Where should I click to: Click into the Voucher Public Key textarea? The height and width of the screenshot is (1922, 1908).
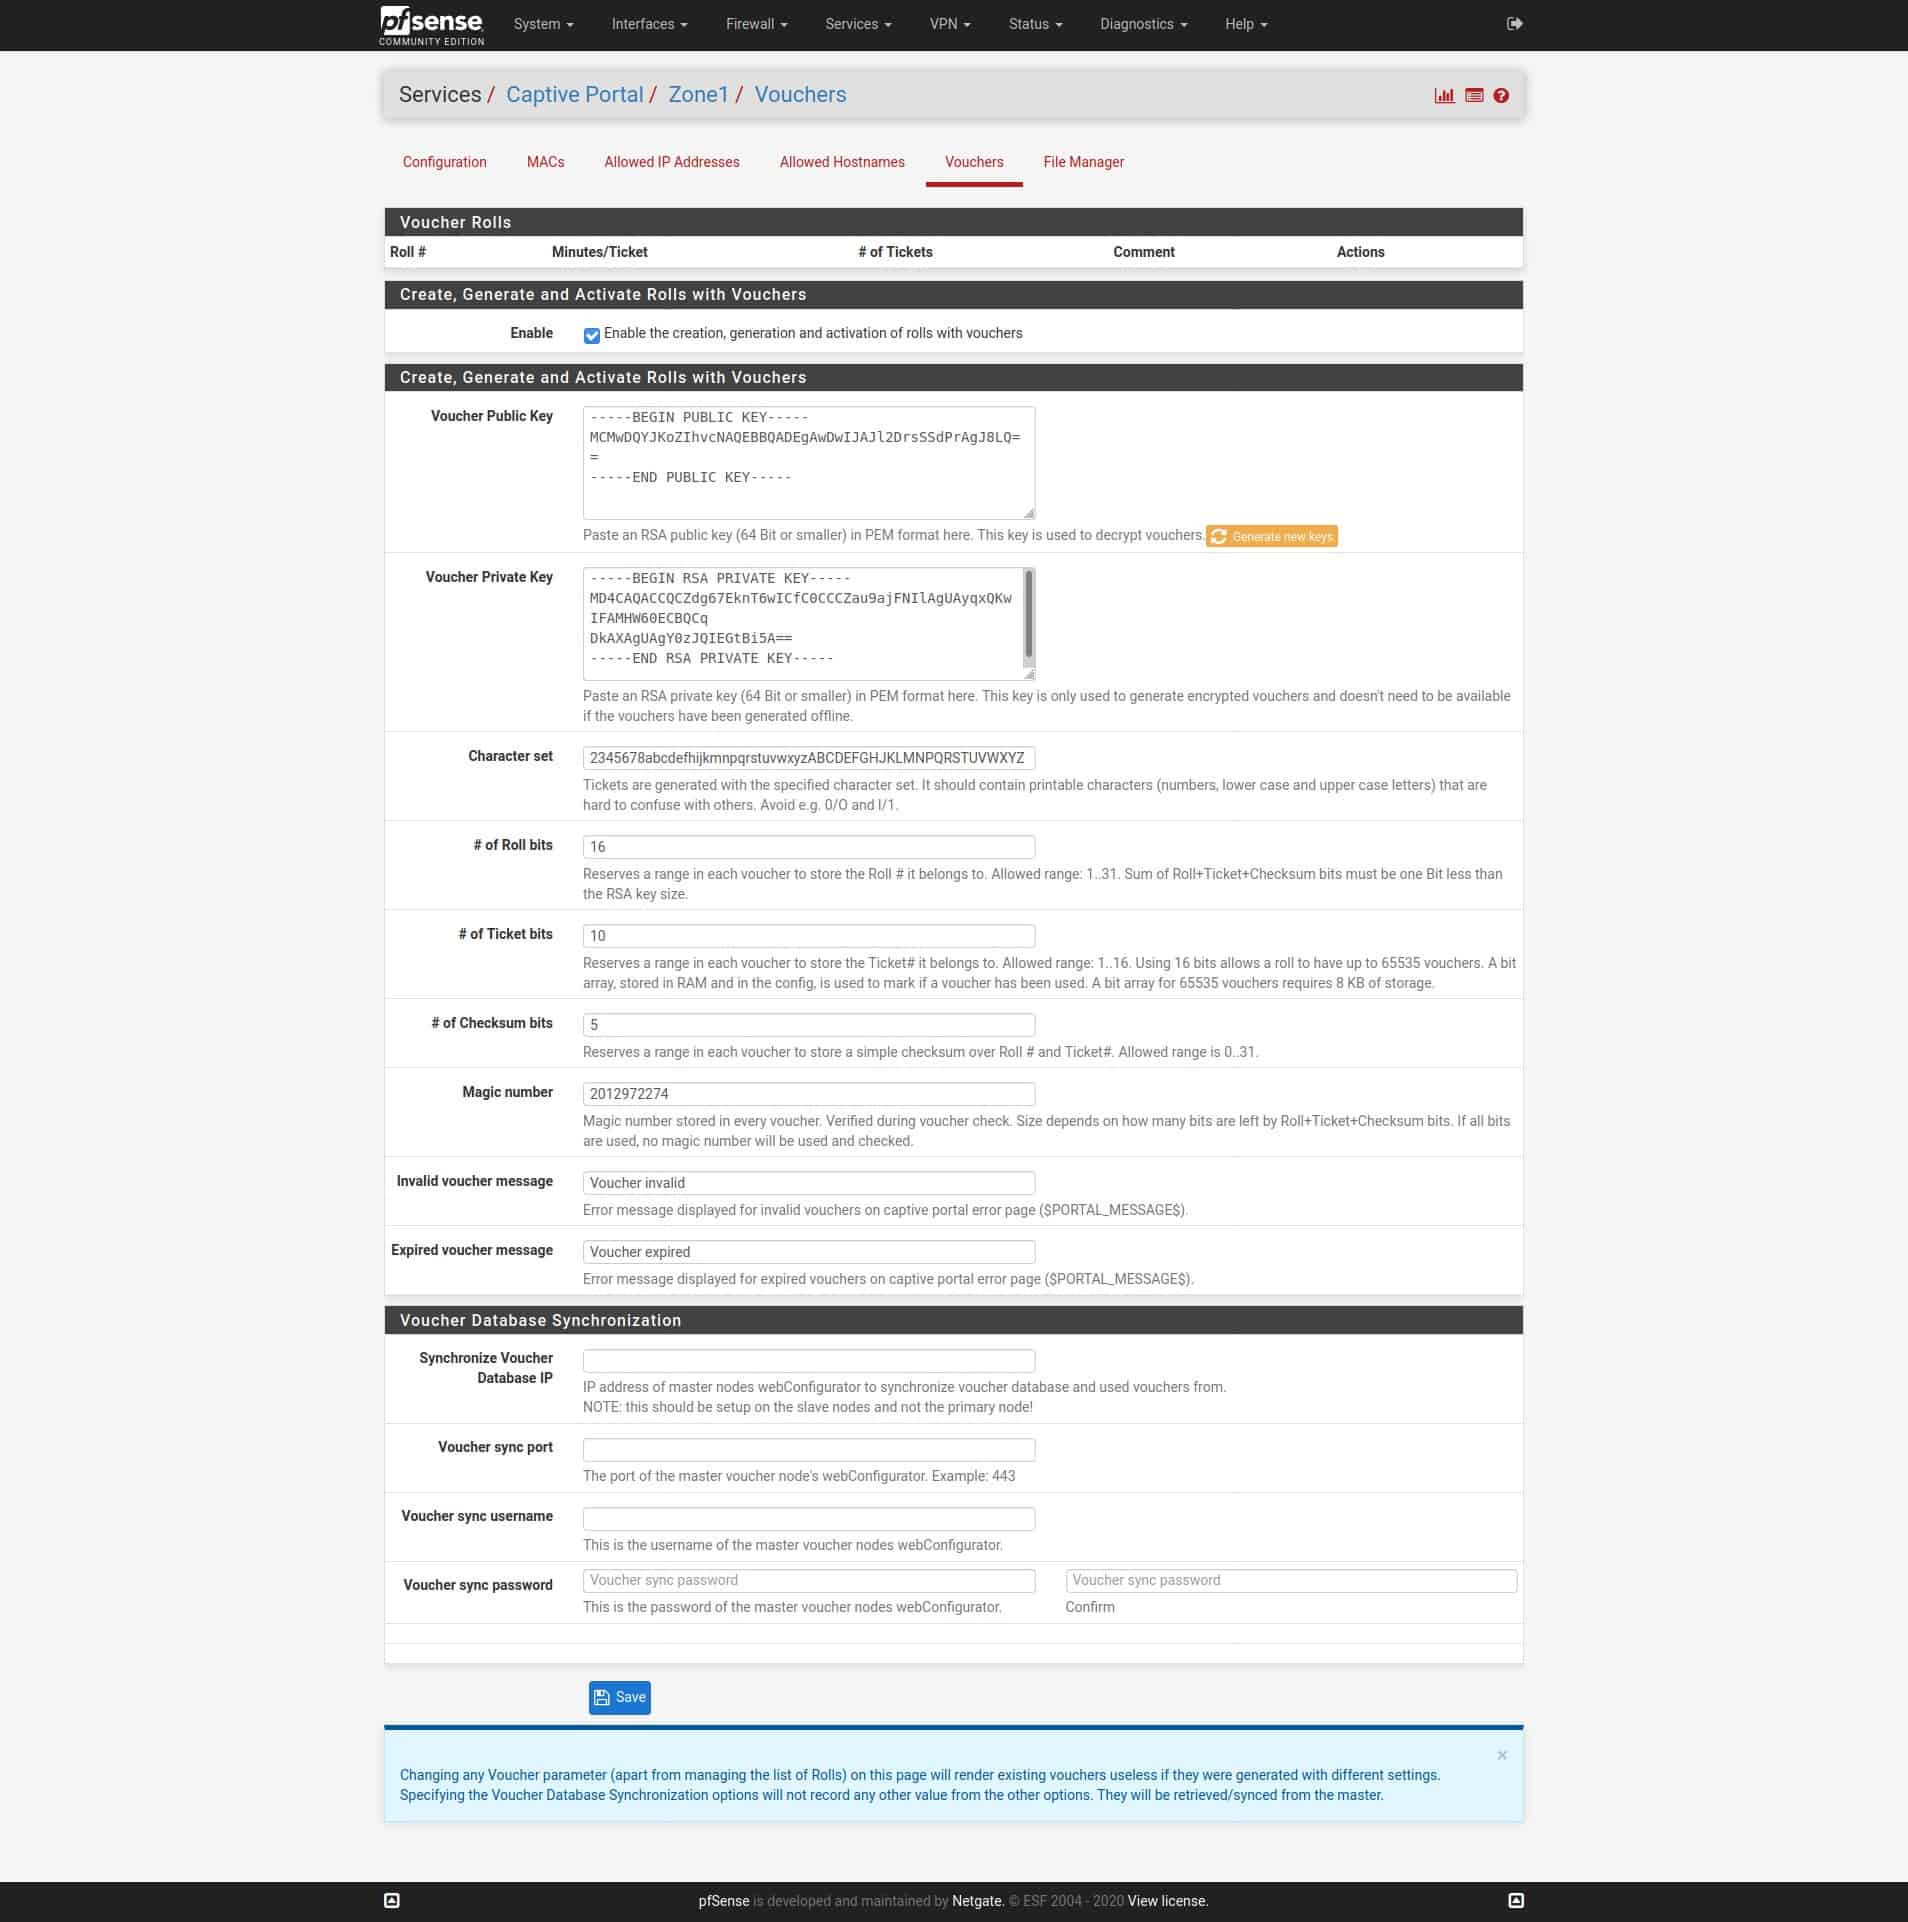808,463
